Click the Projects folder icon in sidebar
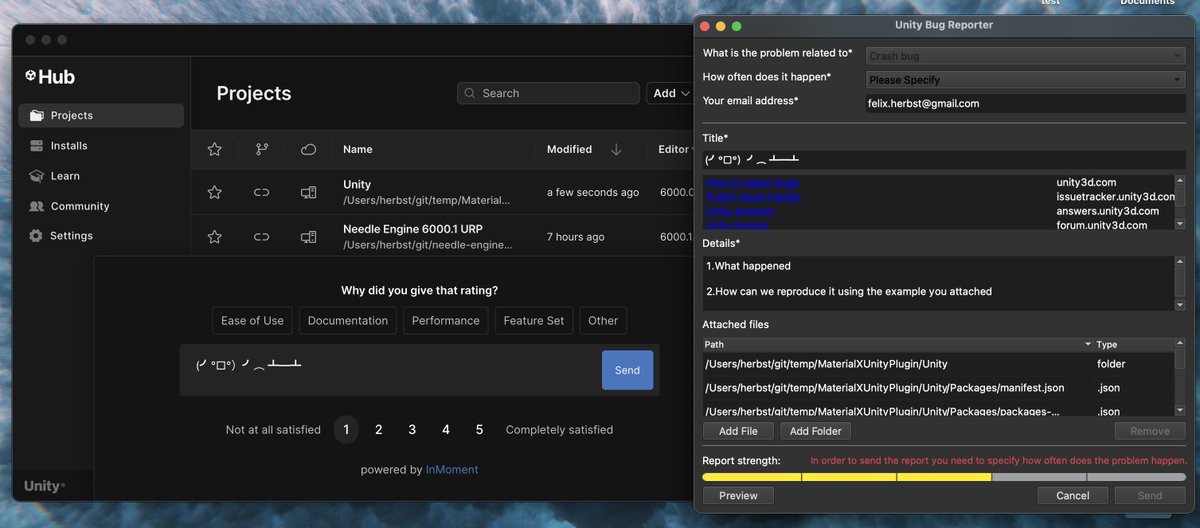 tap(37, 115)
